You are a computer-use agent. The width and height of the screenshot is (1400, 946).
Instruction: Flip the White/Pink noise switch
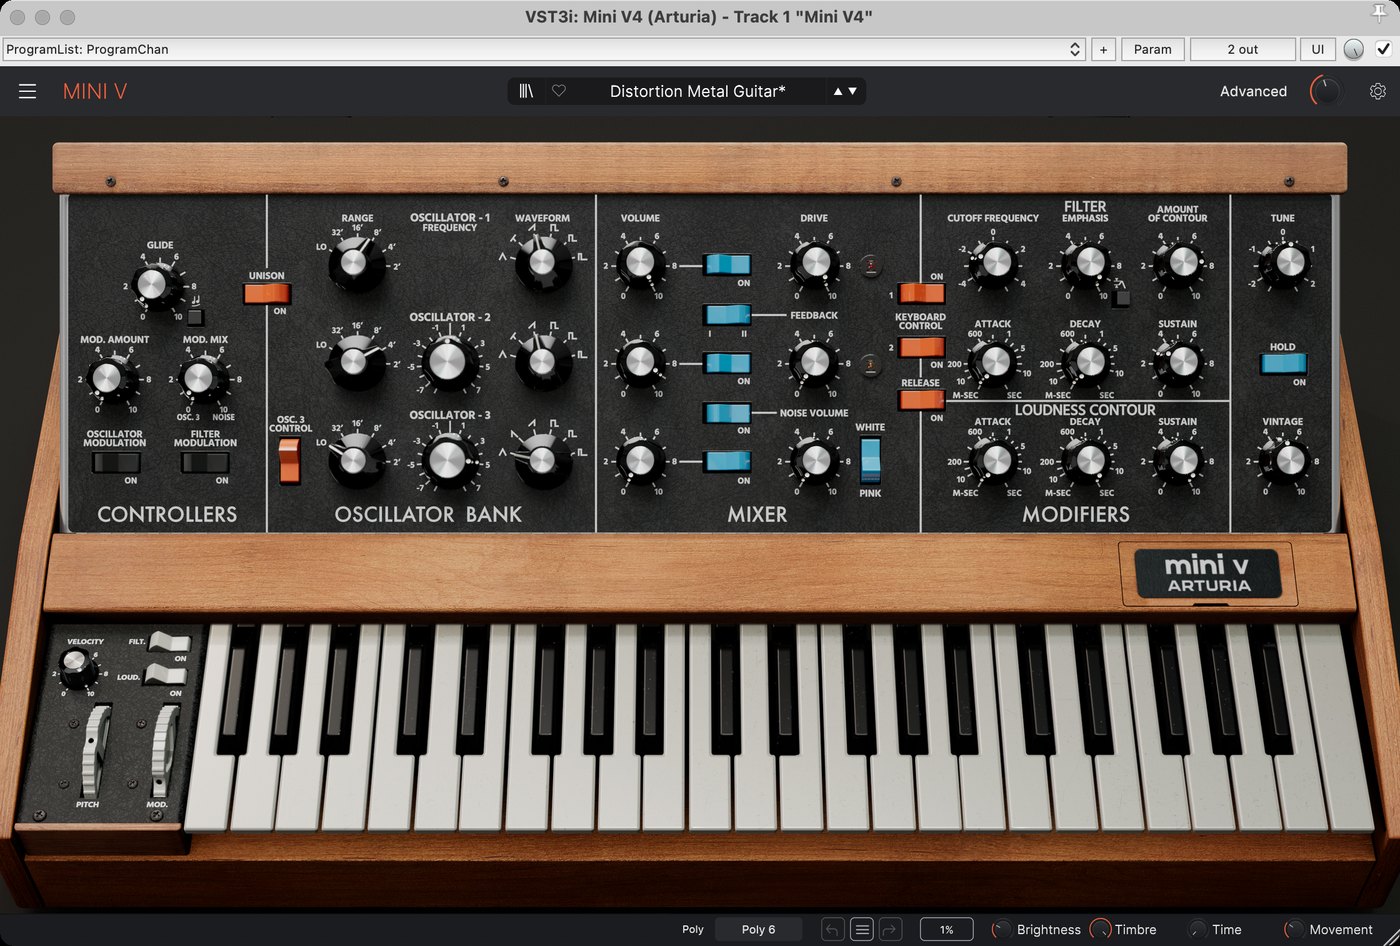870,460
